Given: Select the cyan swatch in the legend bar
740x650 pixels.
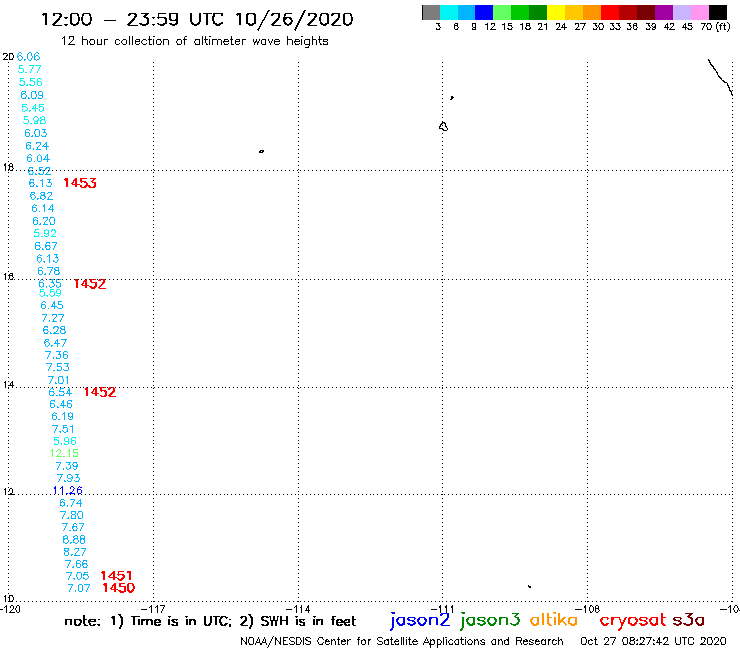Looking at the screenshot, I should coord(449,12).
